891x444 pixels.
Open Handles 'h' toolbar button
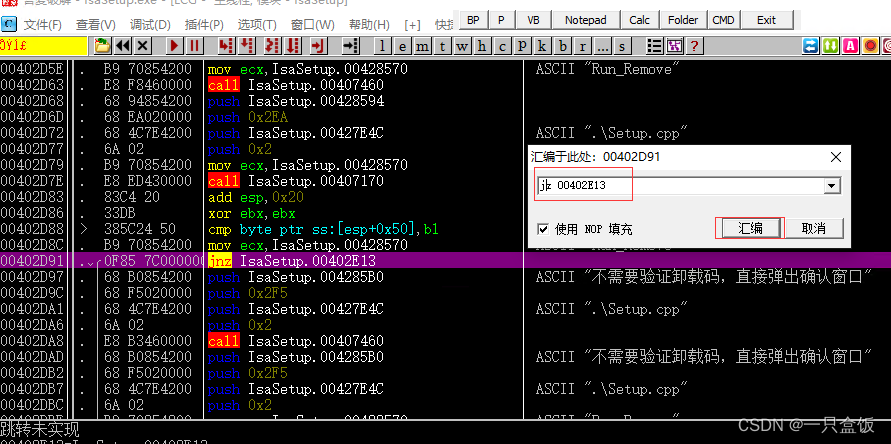click(482, 46)
